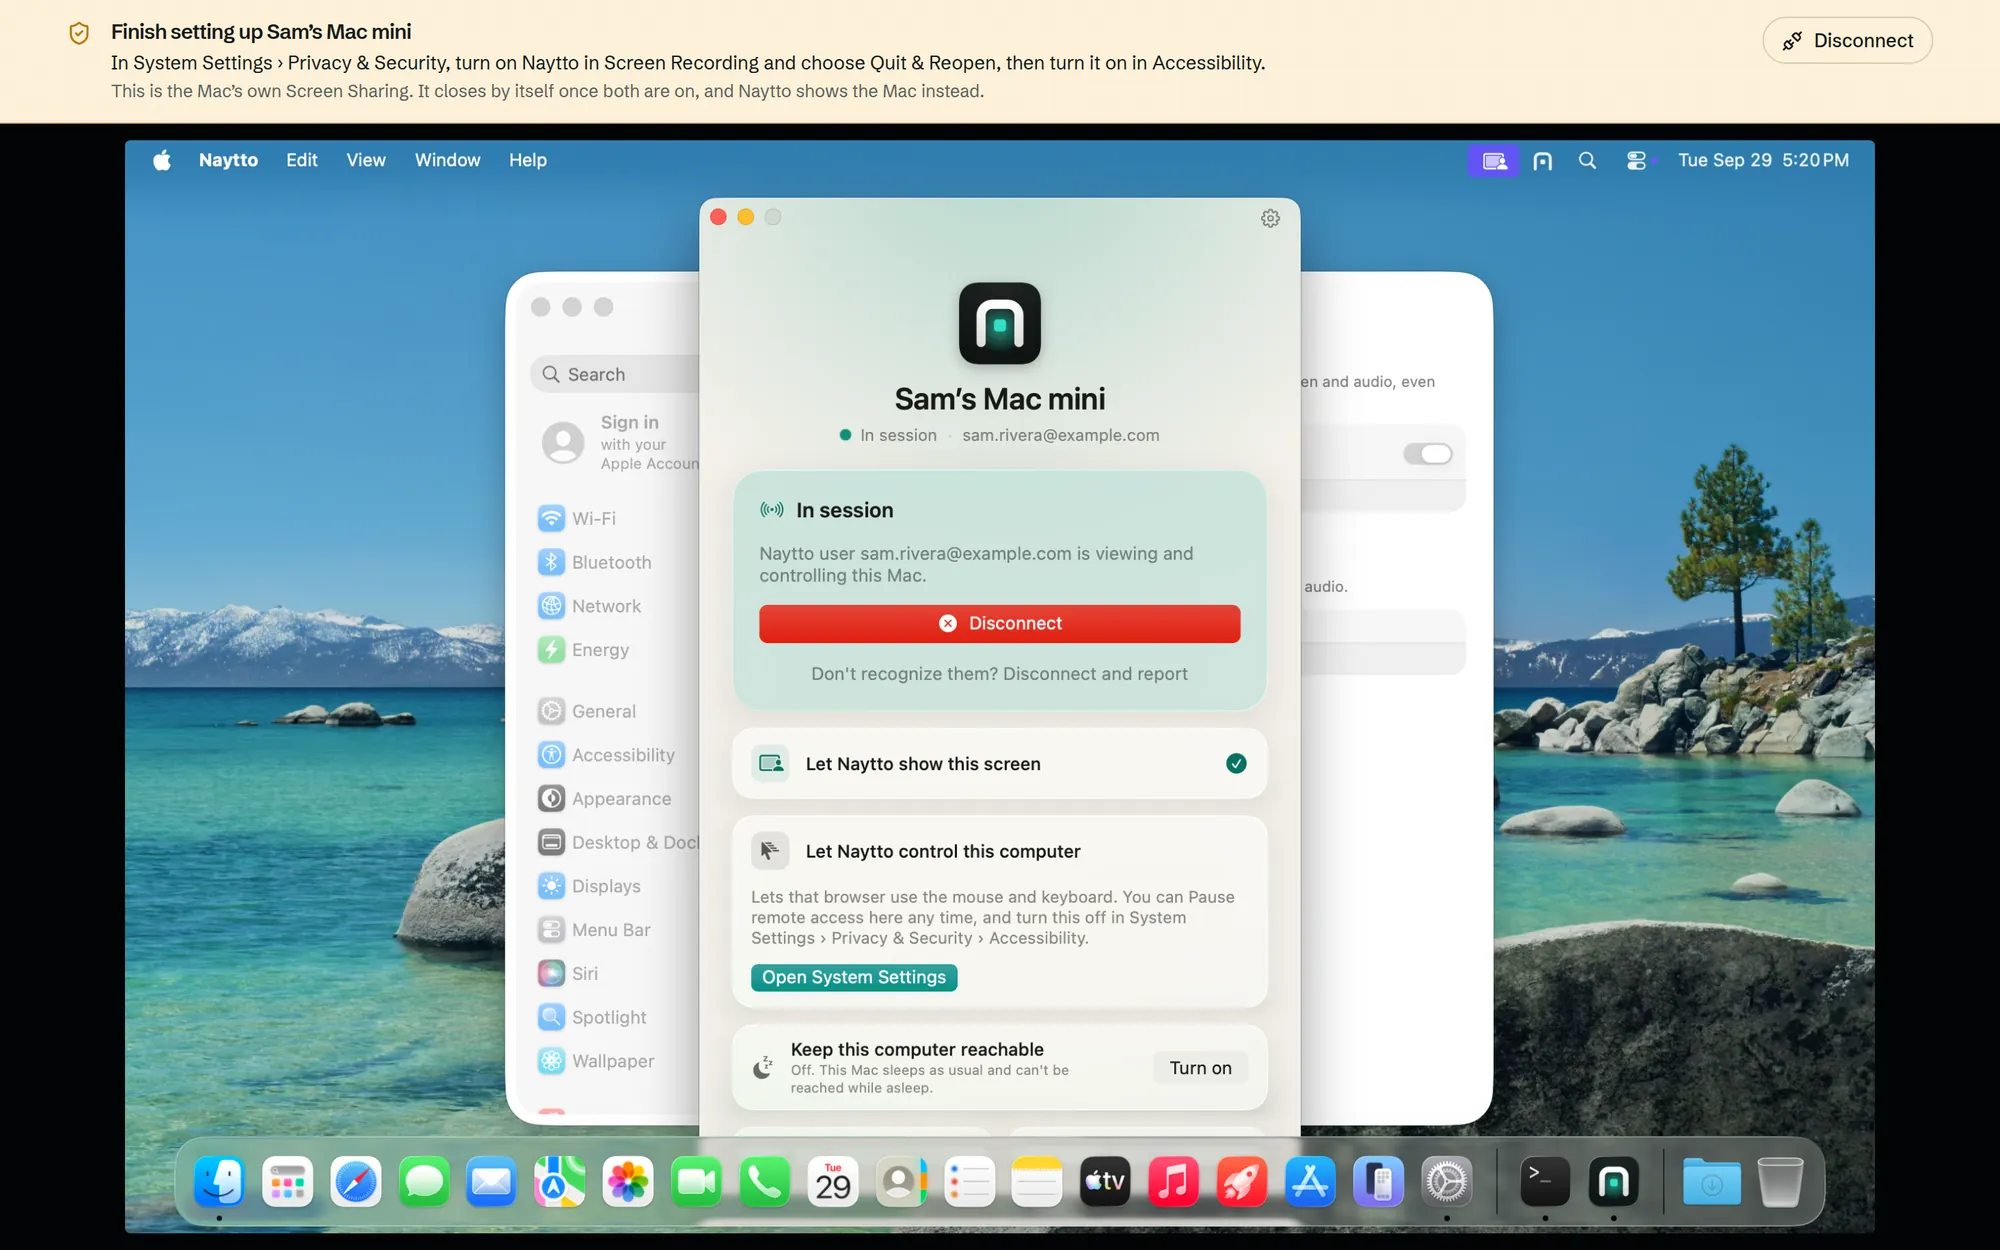Open System Settings from the dock

click(x=1447, y=1183)
